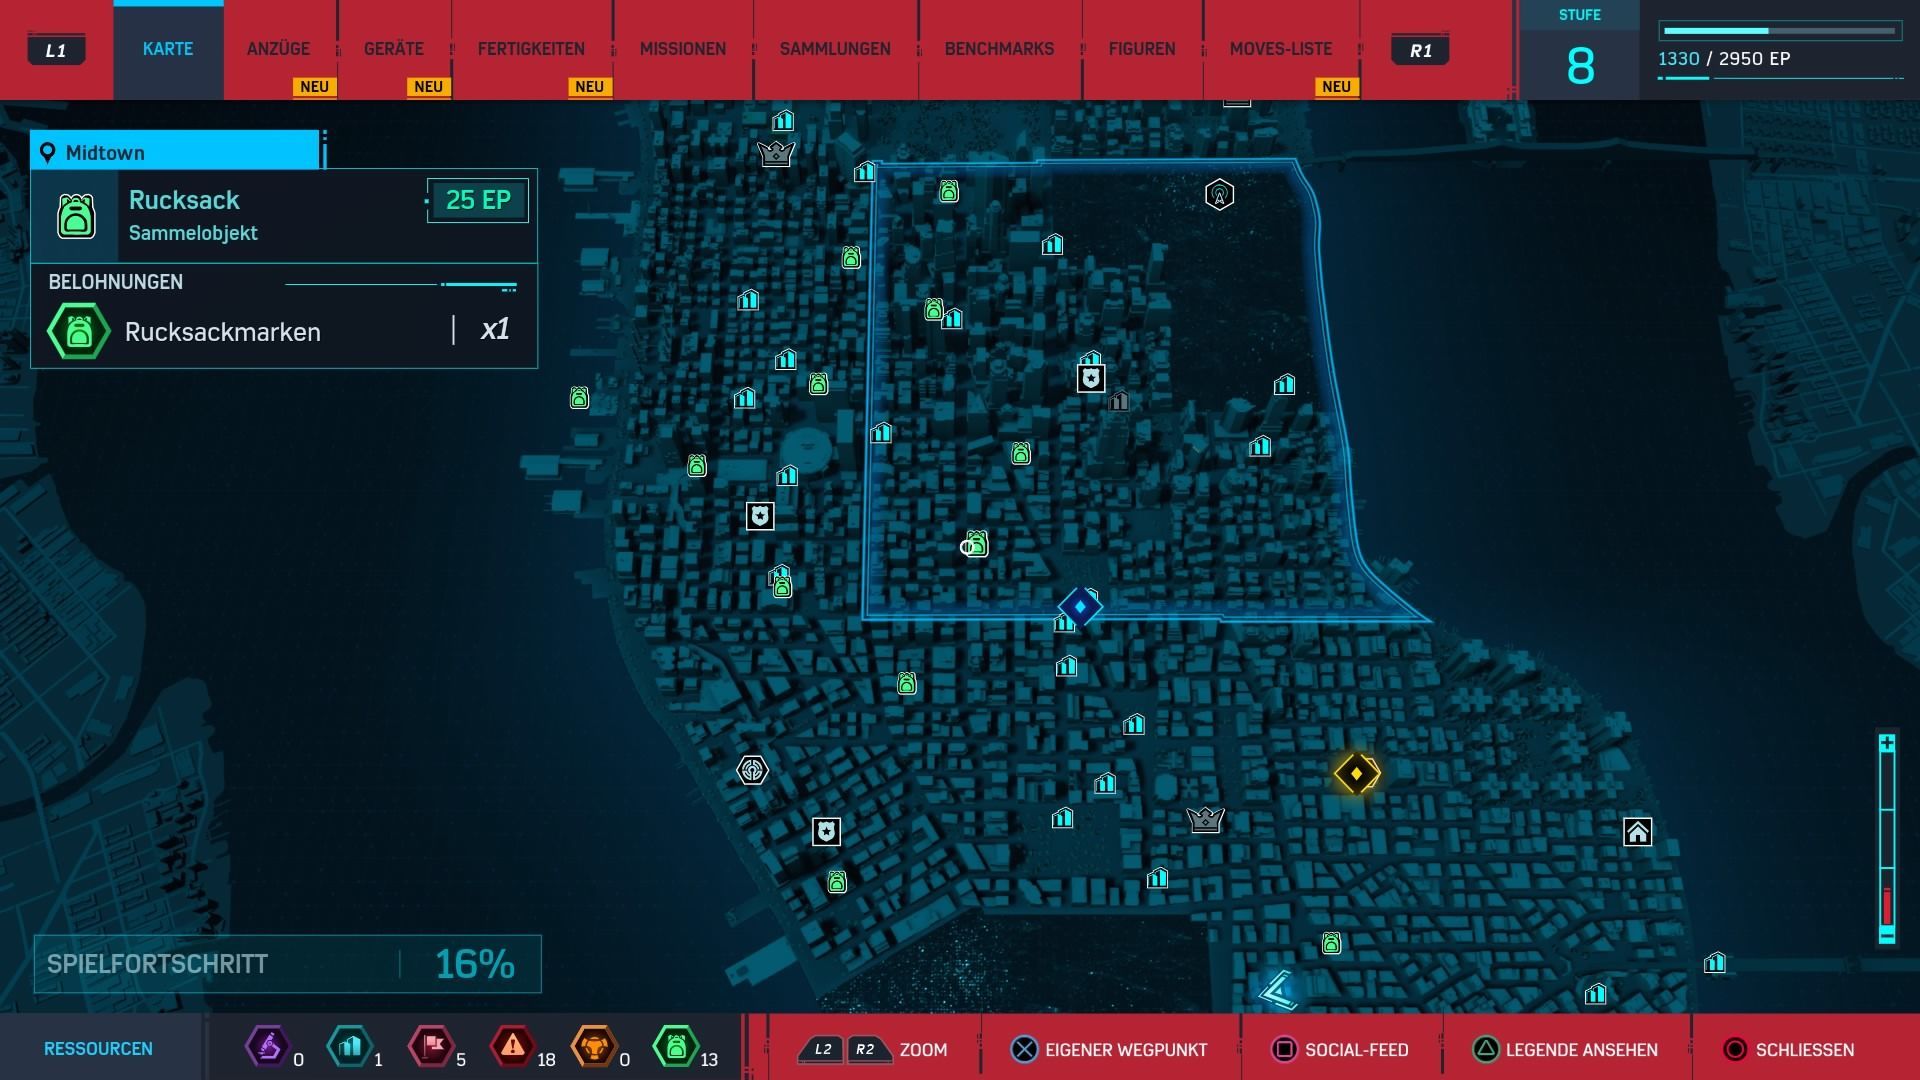Select the red crime token resource icon
Image resolution: width=1920 pixels, height=1080 pixels.
tap(512, 1047)
